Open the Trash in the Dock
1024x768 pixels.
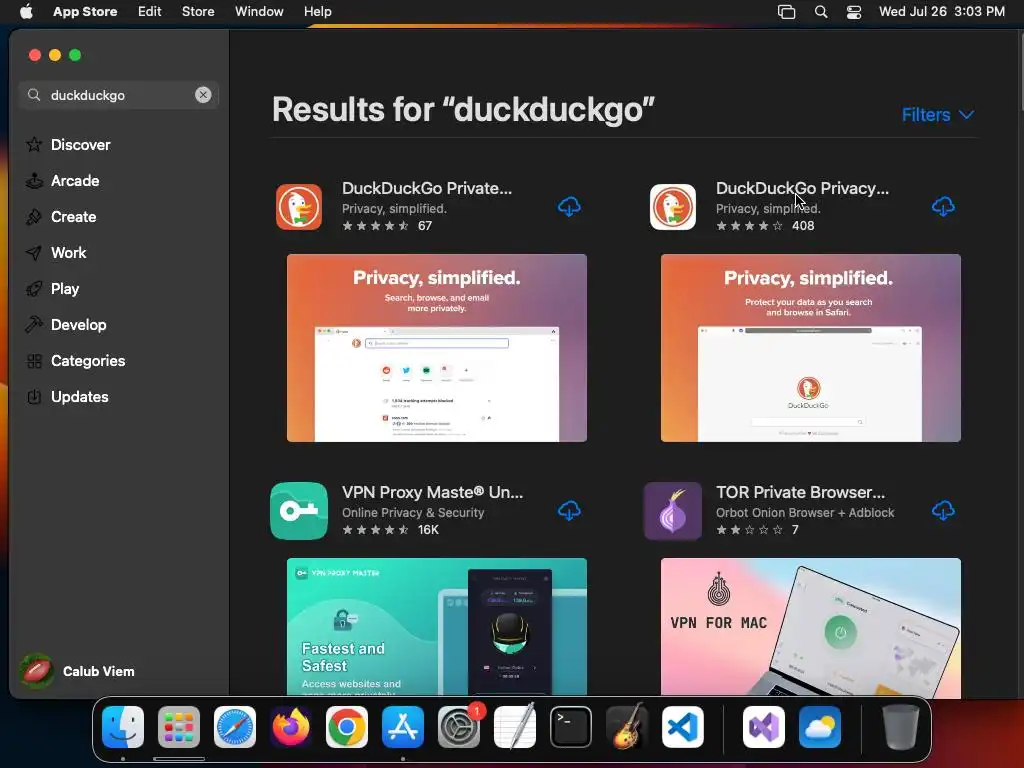tap(901, 727)
